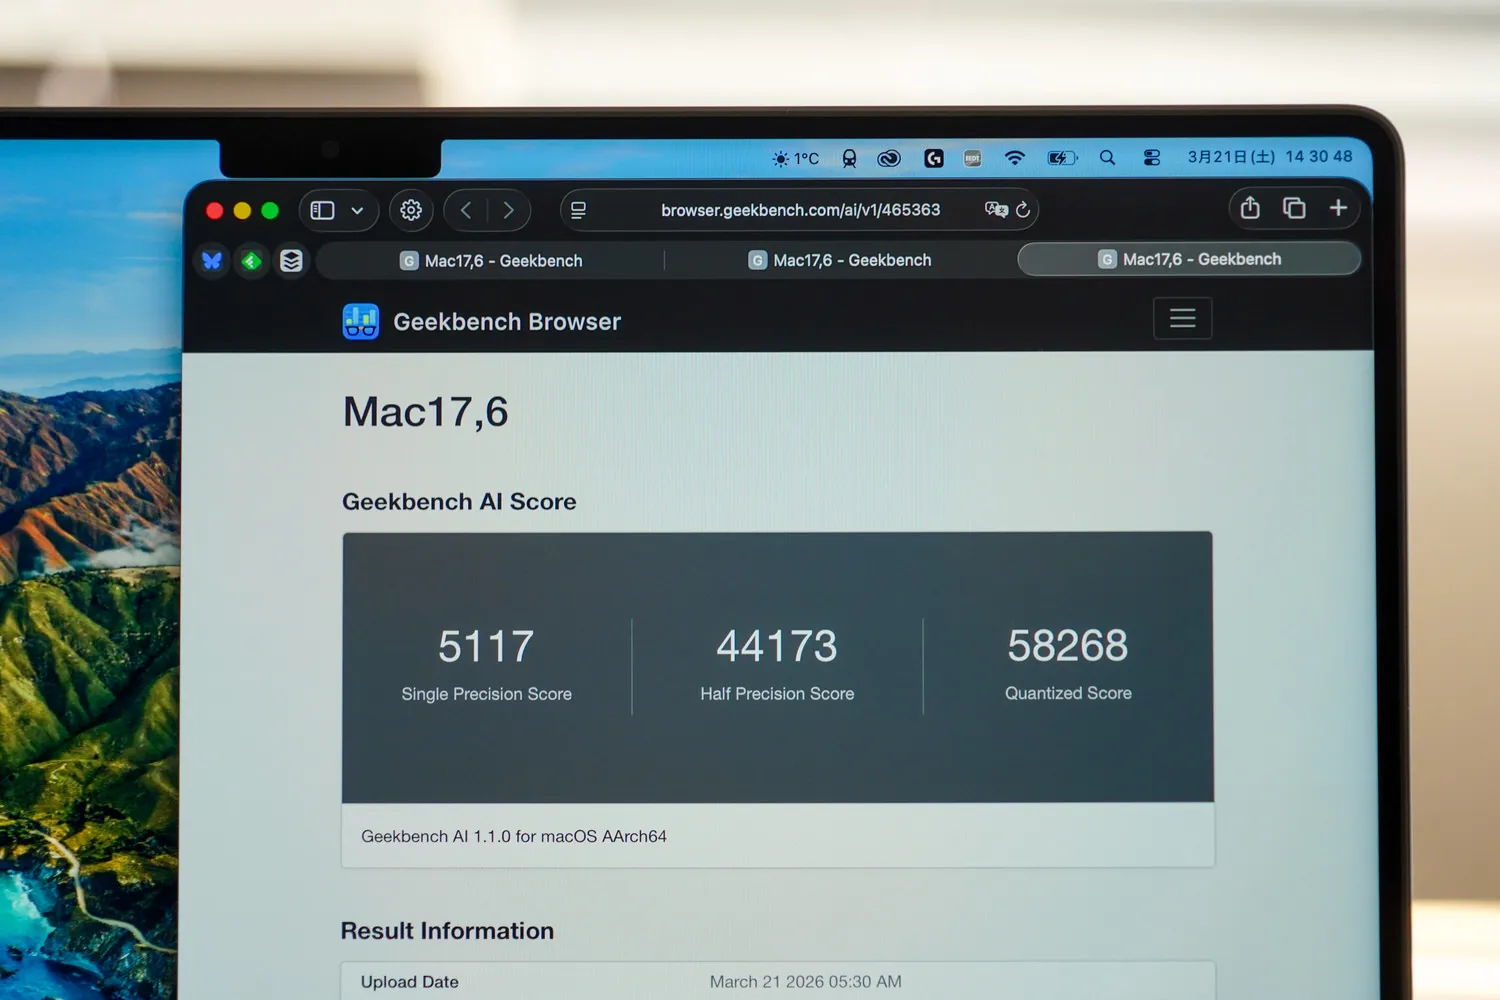Open Spotlight search in menu bar
Viewport: 1500px width, 1000px height.
click(x=1107, y=158)
